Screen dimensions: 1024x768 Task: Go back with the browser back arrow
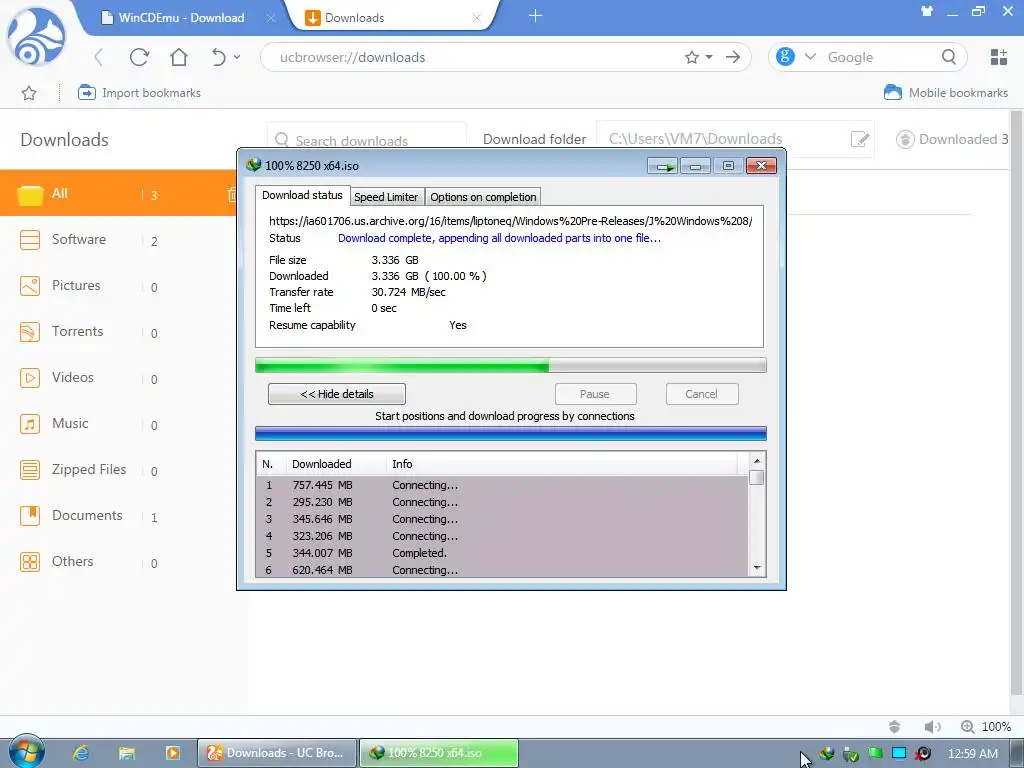coord(99,57)
